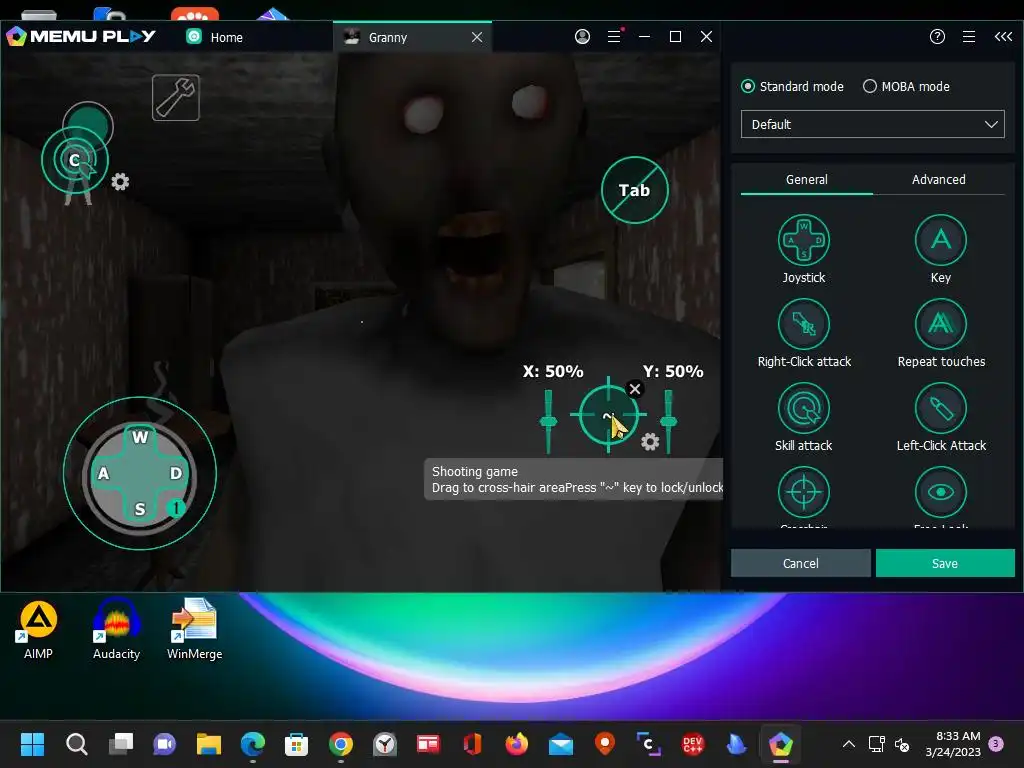This screenshot has width=1024, height=768.
Task: Open settings gear beside crosshair control
Action: (650, 442)
